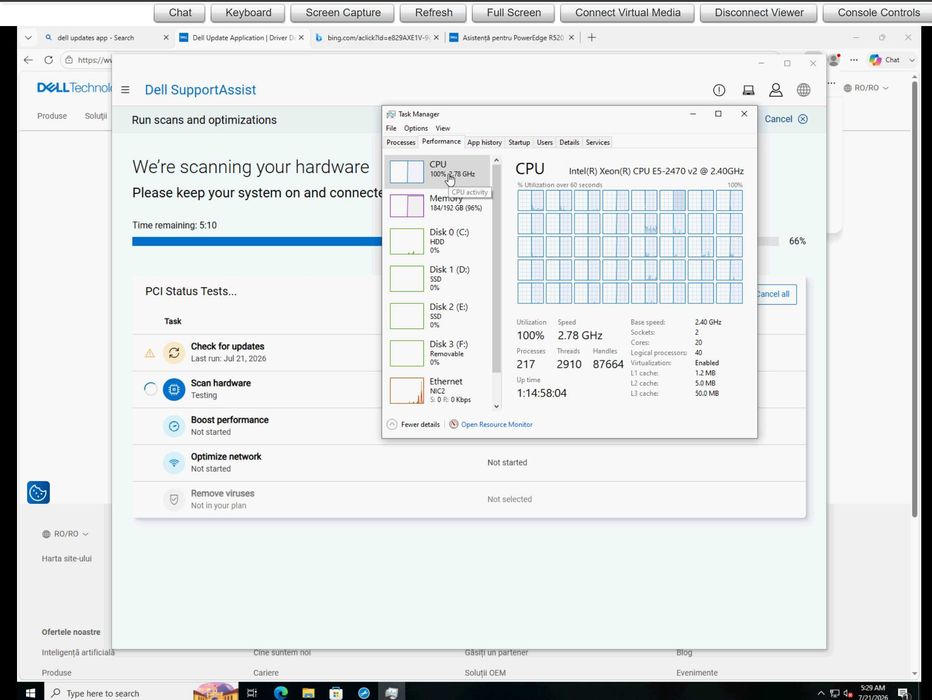The width and height of the screenshot is (932, 700).
Task: Reload the browser page
Action: click(49, 60)
